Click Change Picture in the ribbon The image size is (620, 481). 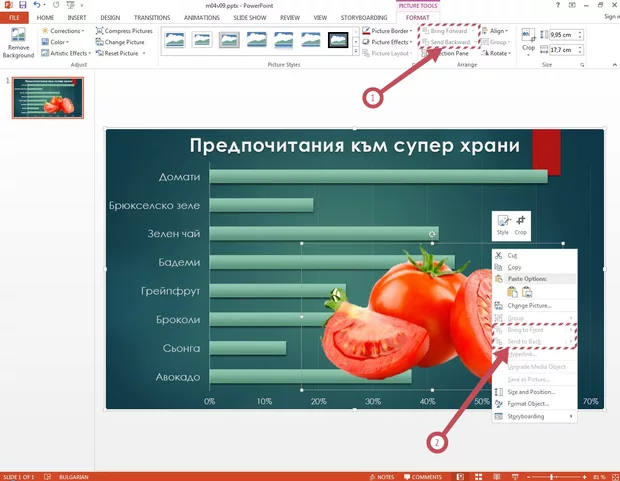[x=120, y=42]
